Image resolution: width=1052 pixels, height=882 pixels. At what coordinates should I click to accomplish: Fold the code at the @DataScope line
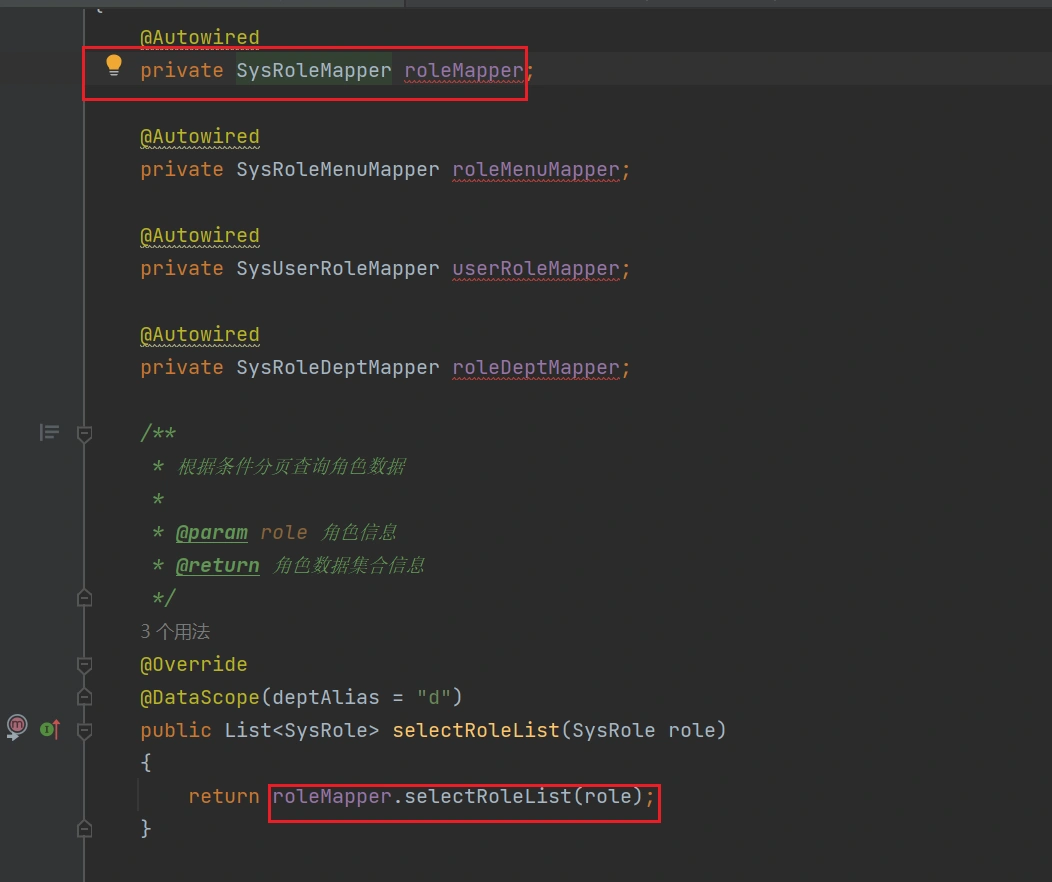pos(85,697)
